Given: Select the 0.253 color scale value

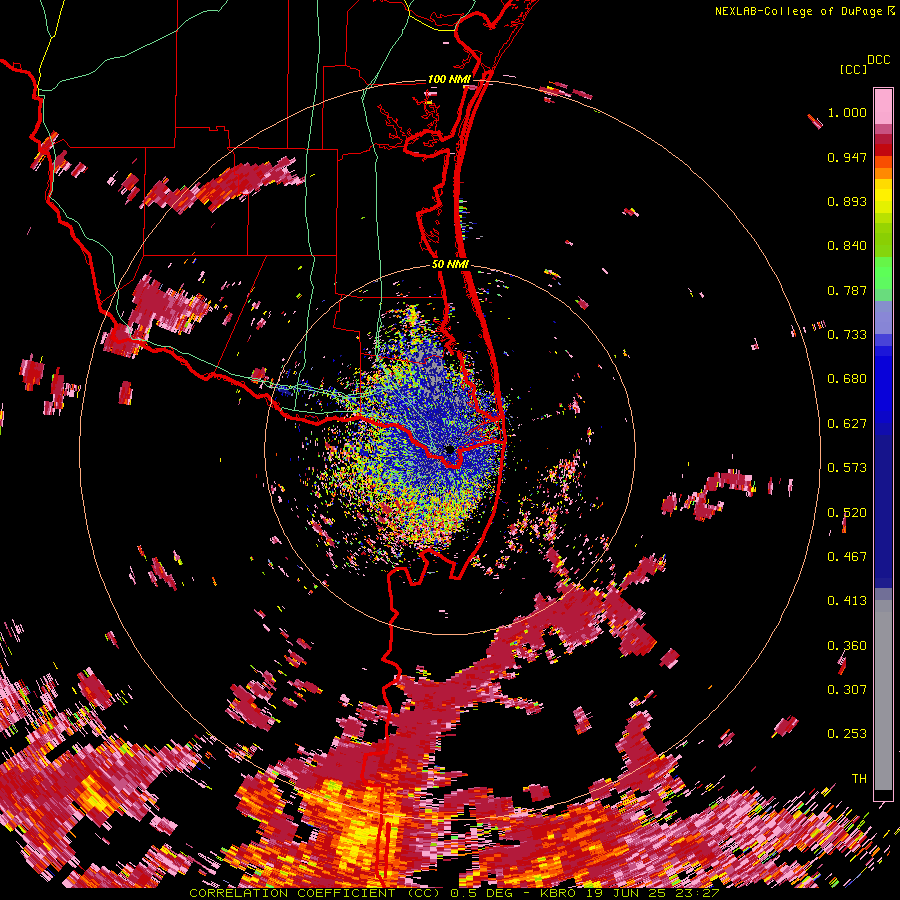Looking at the screenshot, I should click(x=847, y=734).
